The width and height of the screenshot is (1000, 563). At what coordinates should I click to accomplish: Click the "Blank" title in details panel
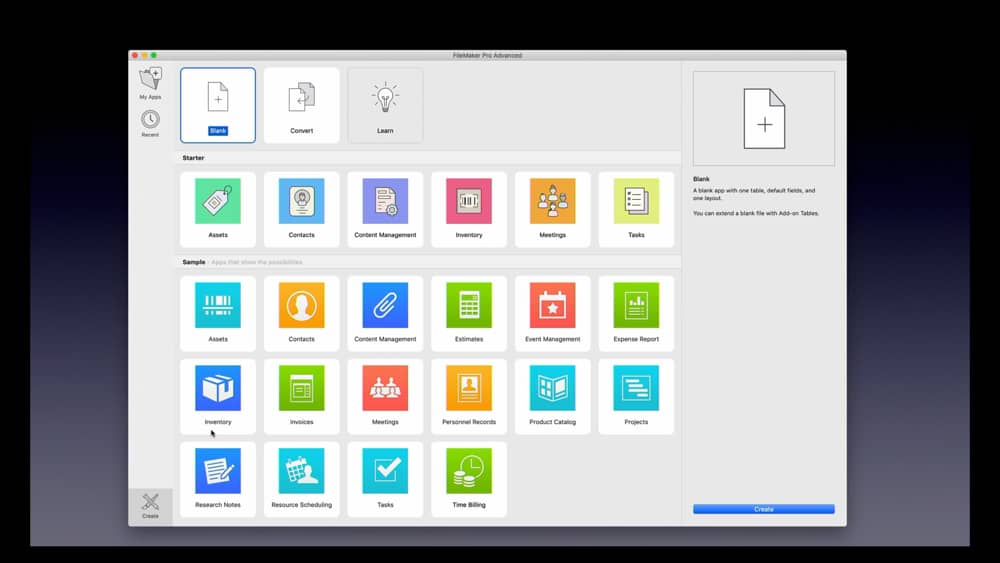coord(701,179)
